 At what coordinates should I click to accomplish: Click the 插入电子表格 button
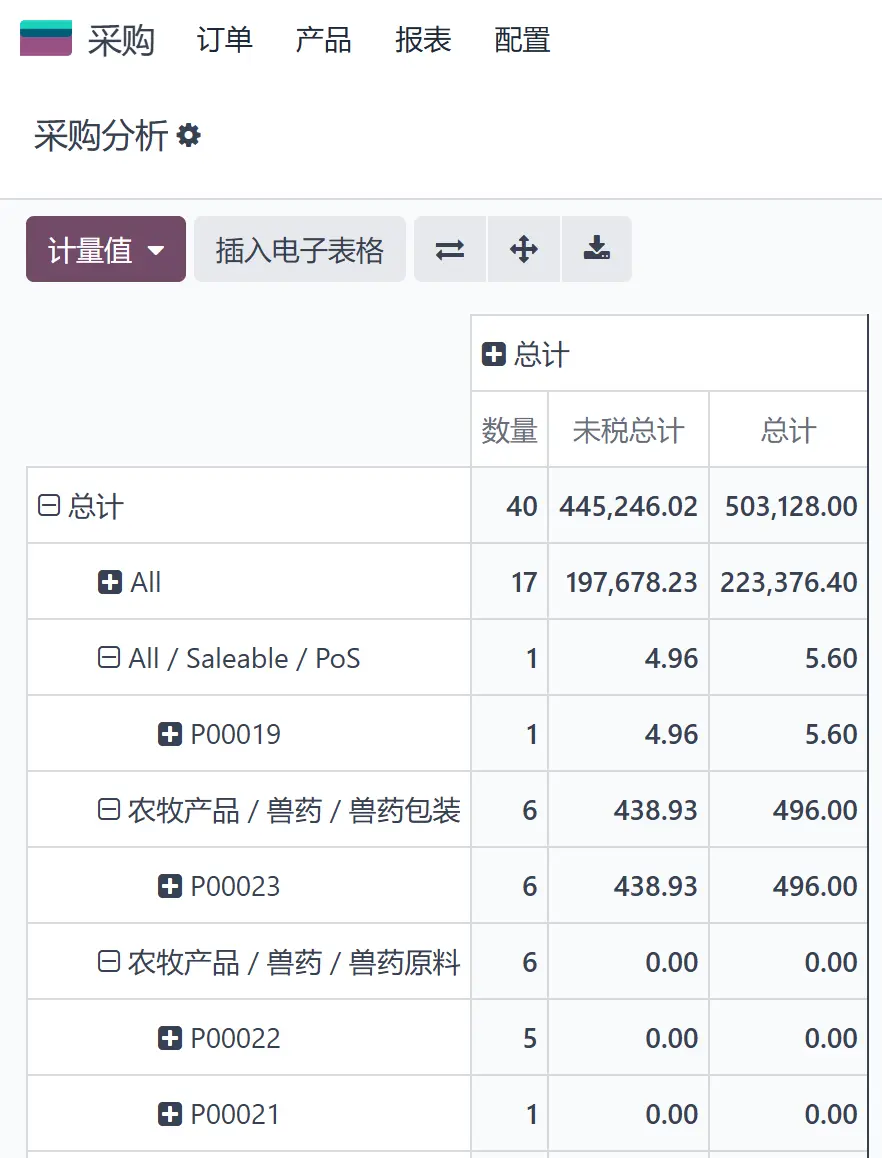[300, 250]
